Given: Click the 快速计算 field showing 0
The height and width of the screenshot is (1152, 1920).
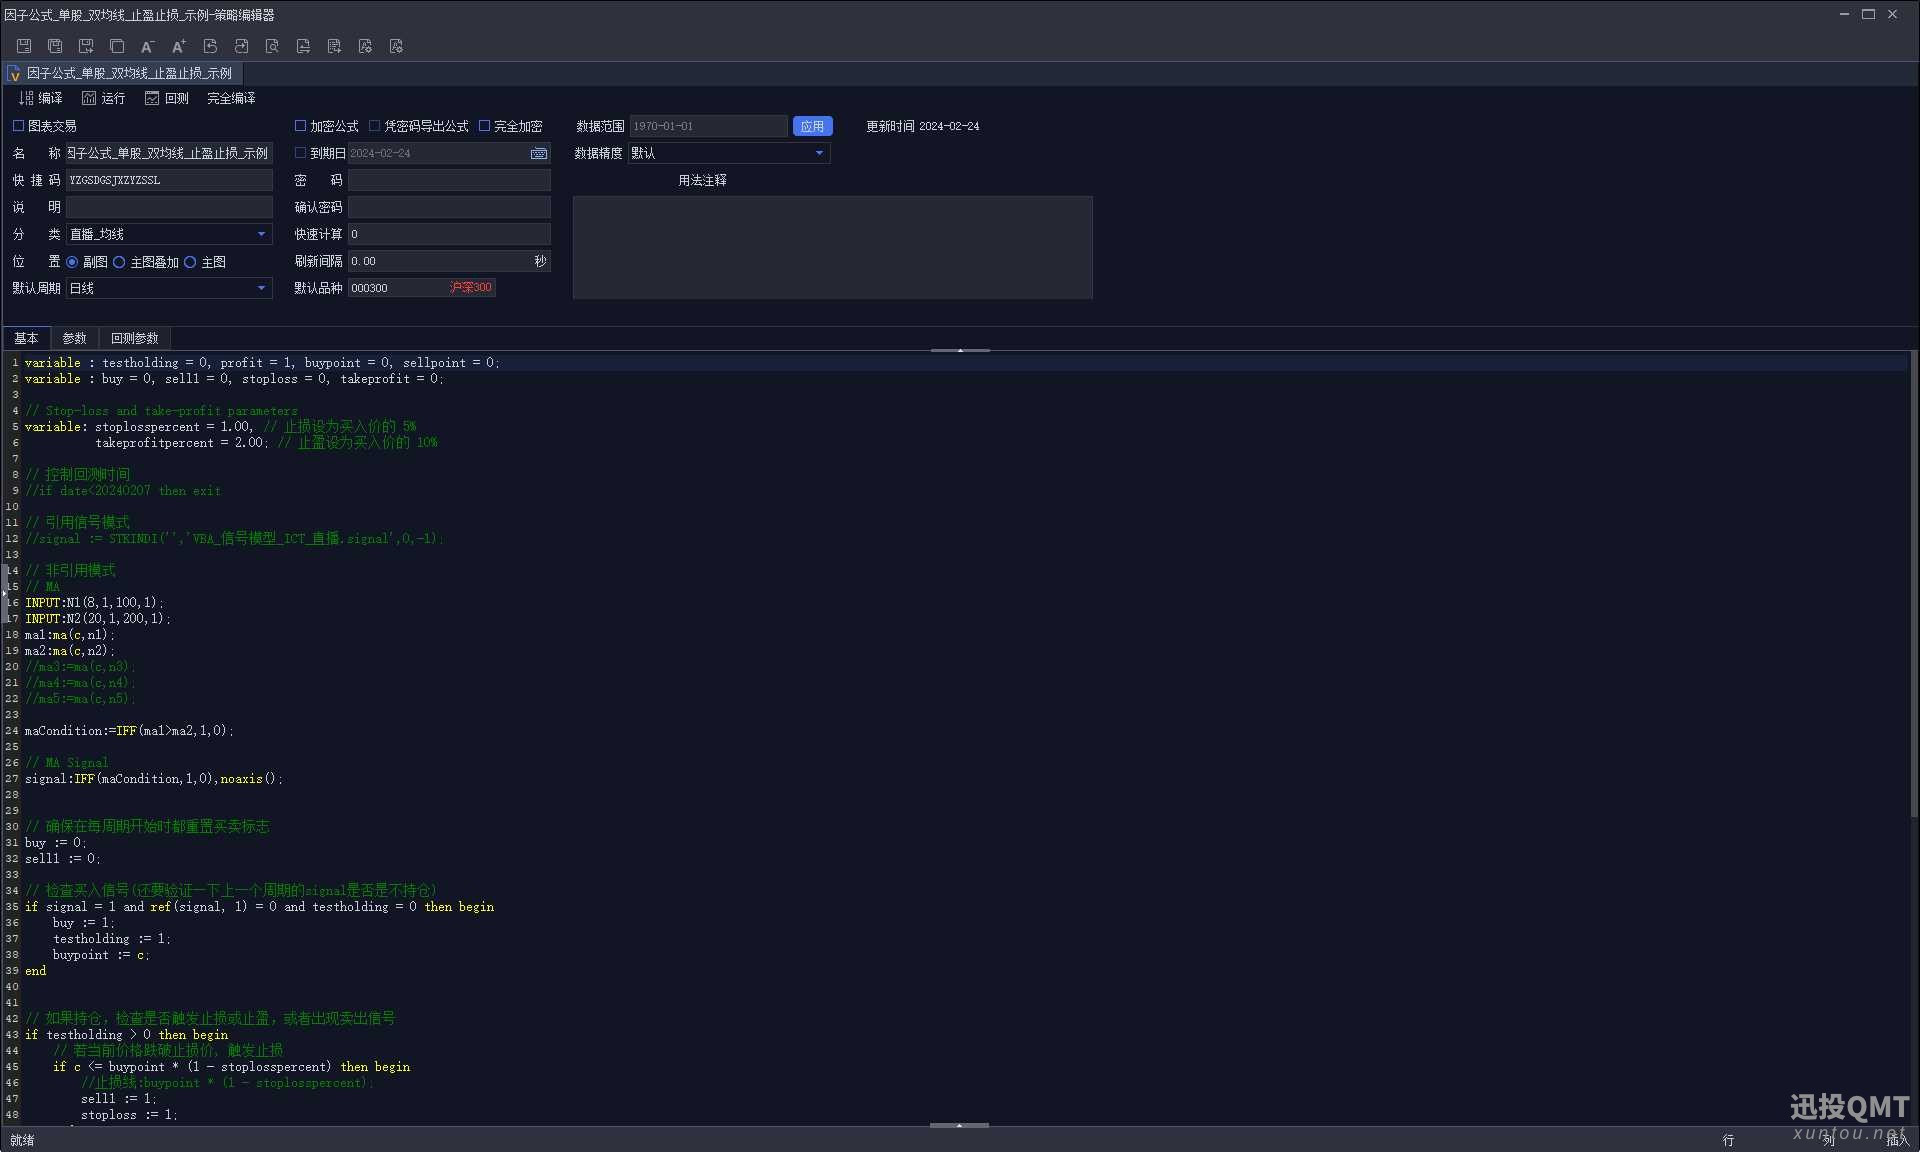Looking at the screenshot, I should pos(449,234).
